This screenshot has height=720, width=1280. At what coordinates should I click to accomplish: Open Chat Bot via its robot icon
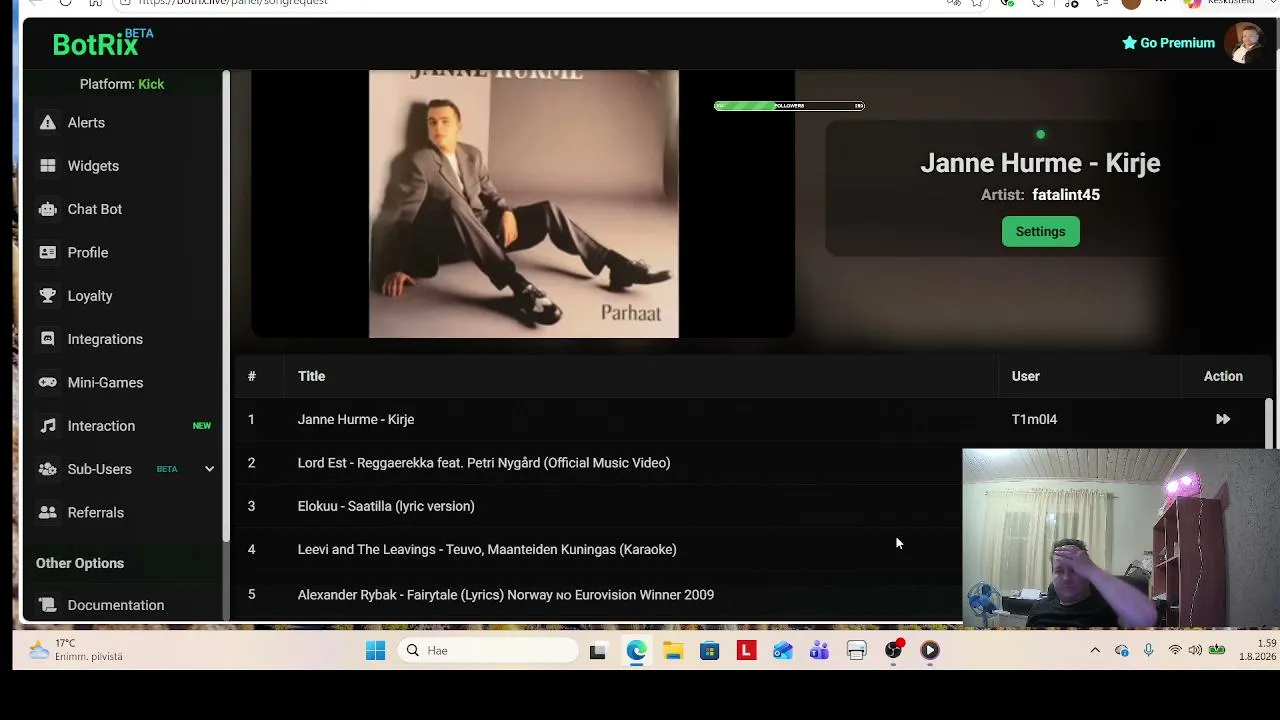(47, 209)
